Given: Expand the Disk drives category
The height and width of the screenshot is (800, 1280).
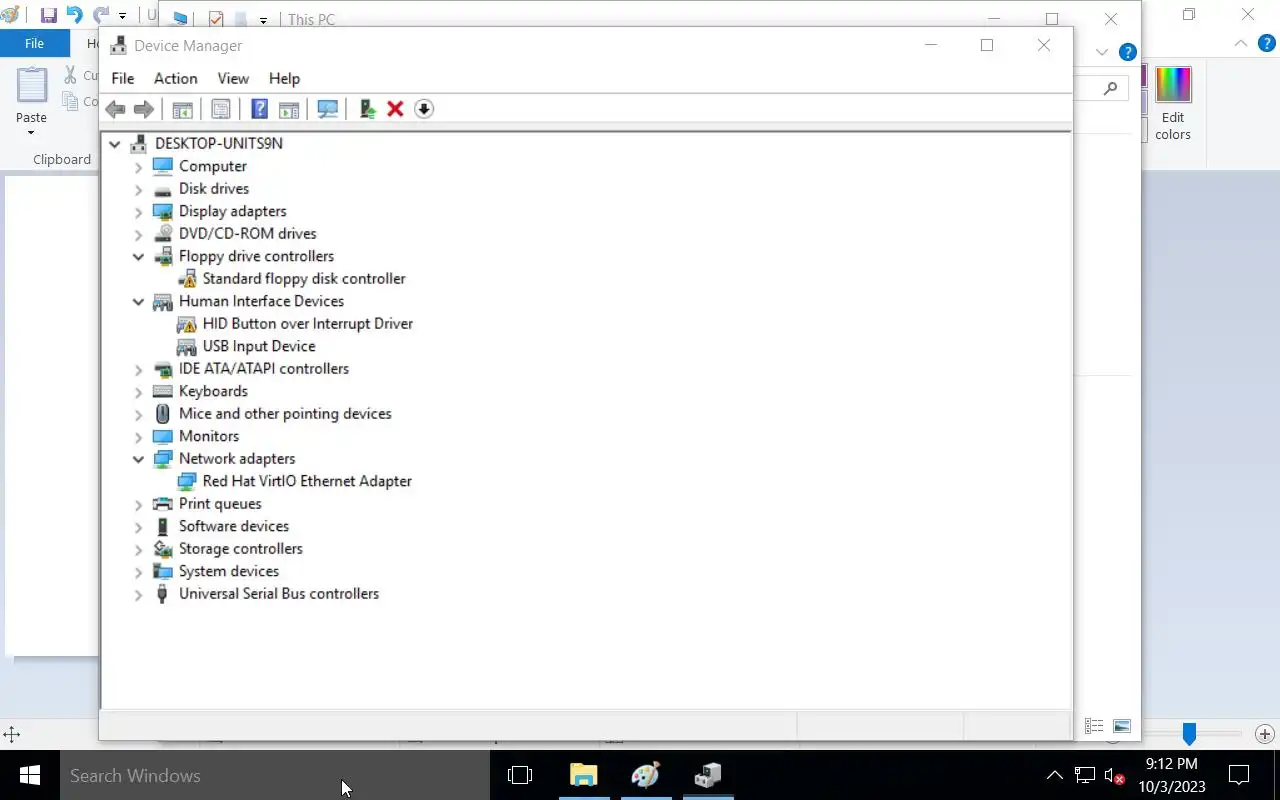Looking at the screenshot, I should tap(139, 189).
